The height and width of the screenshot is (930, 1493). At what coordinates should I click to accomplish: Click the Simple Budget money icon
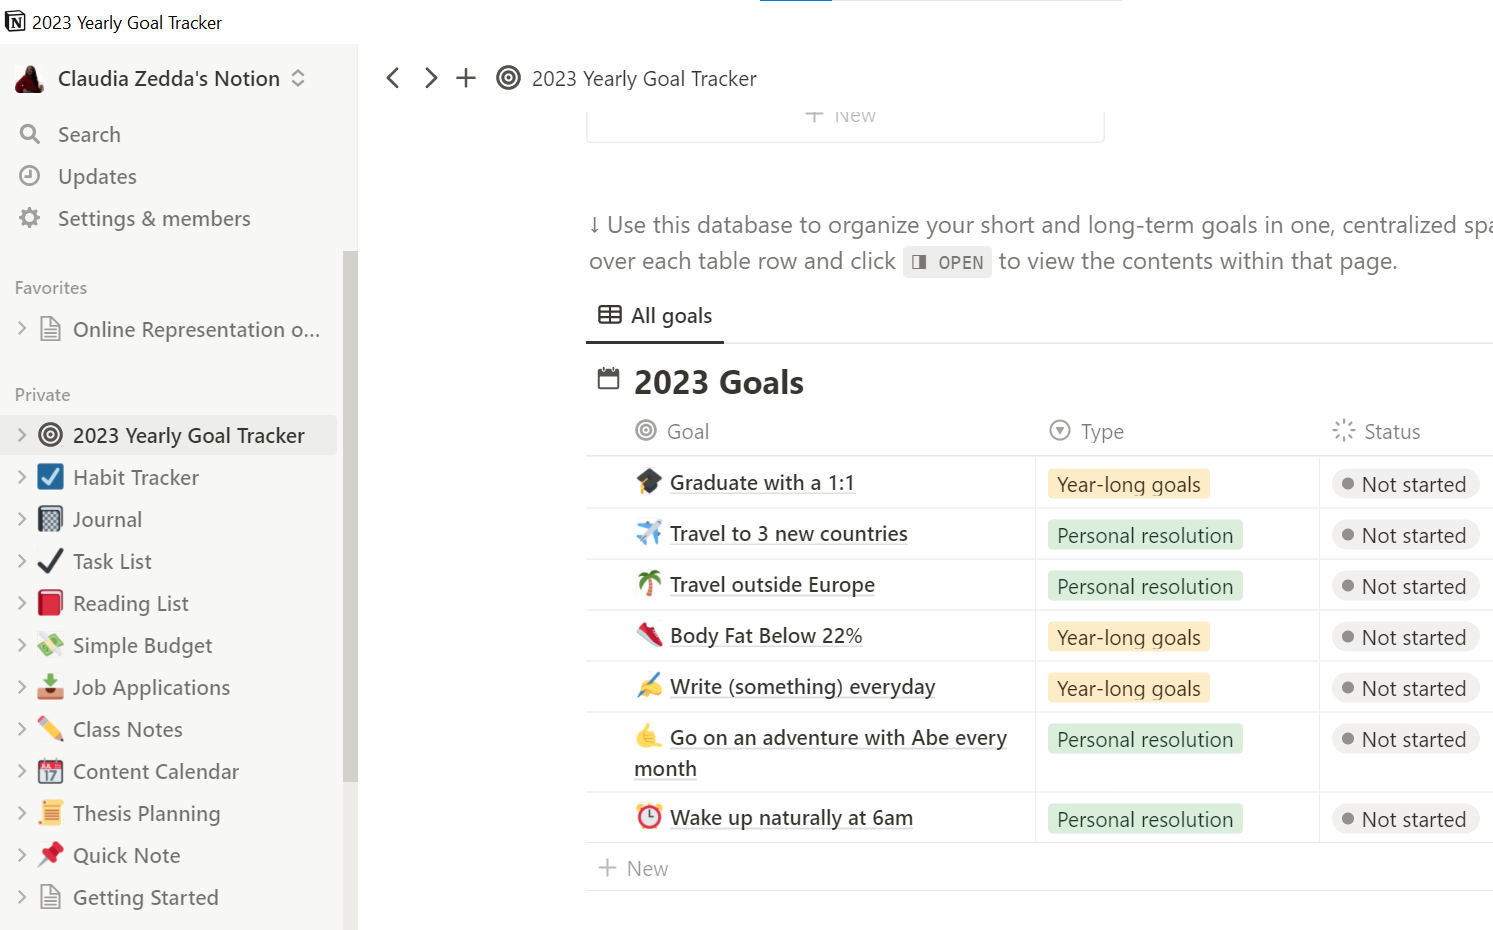(x=50, y=645)
